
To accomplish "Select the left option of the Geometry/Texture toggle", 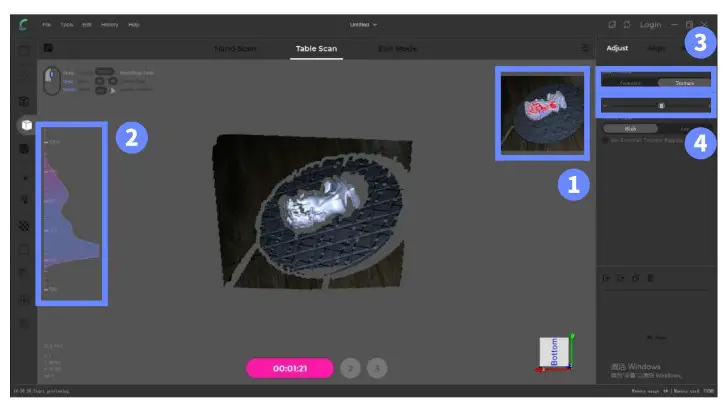I will coord(630,83).
